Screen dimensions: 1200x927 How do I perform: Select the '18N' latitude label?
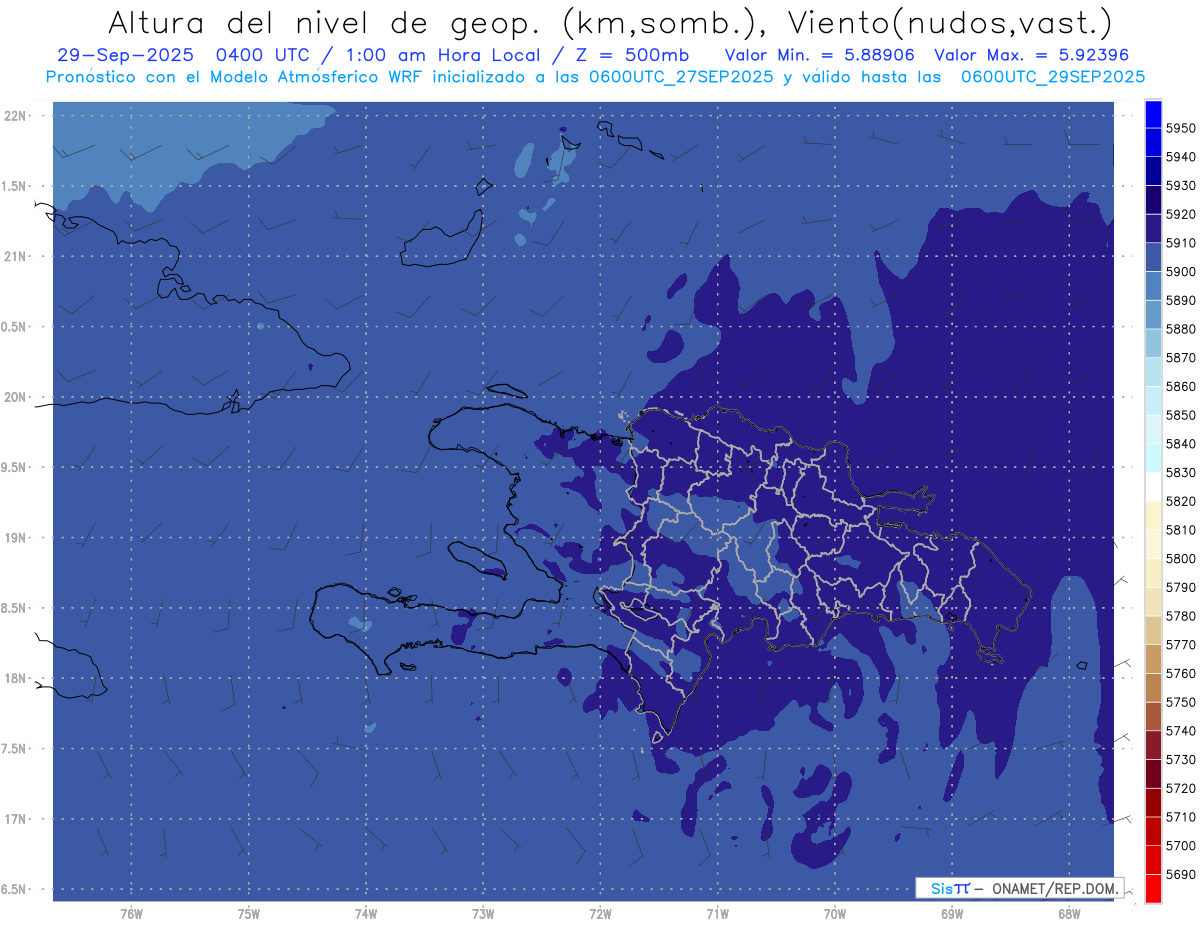[15, 678]
